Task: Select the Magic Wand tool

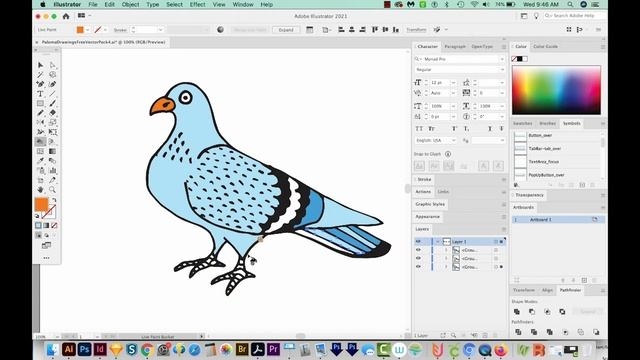Action: [x=40, y=75]
